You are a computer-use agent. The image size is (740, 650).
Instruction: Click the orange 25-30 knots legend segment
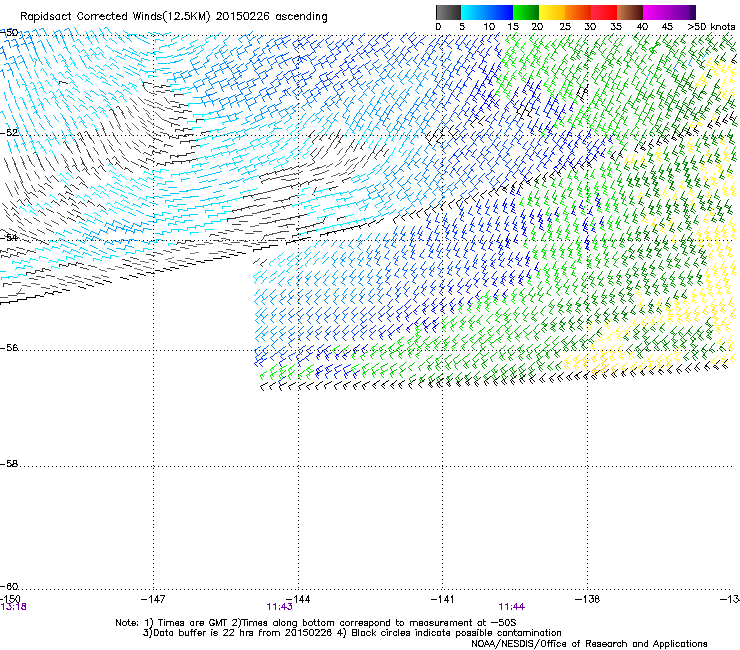(578, 12)
